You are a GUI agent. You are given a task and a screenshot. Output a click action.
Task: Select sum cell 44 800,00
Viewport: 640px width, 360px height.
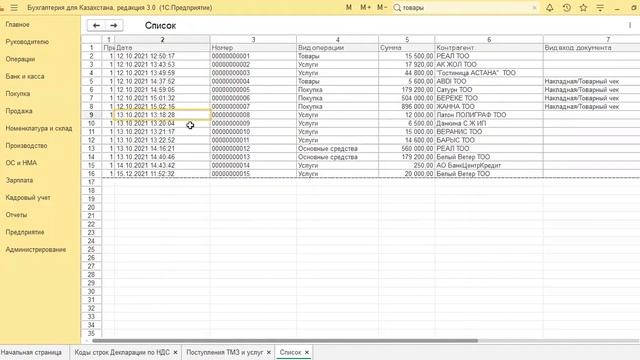point(407,73)
